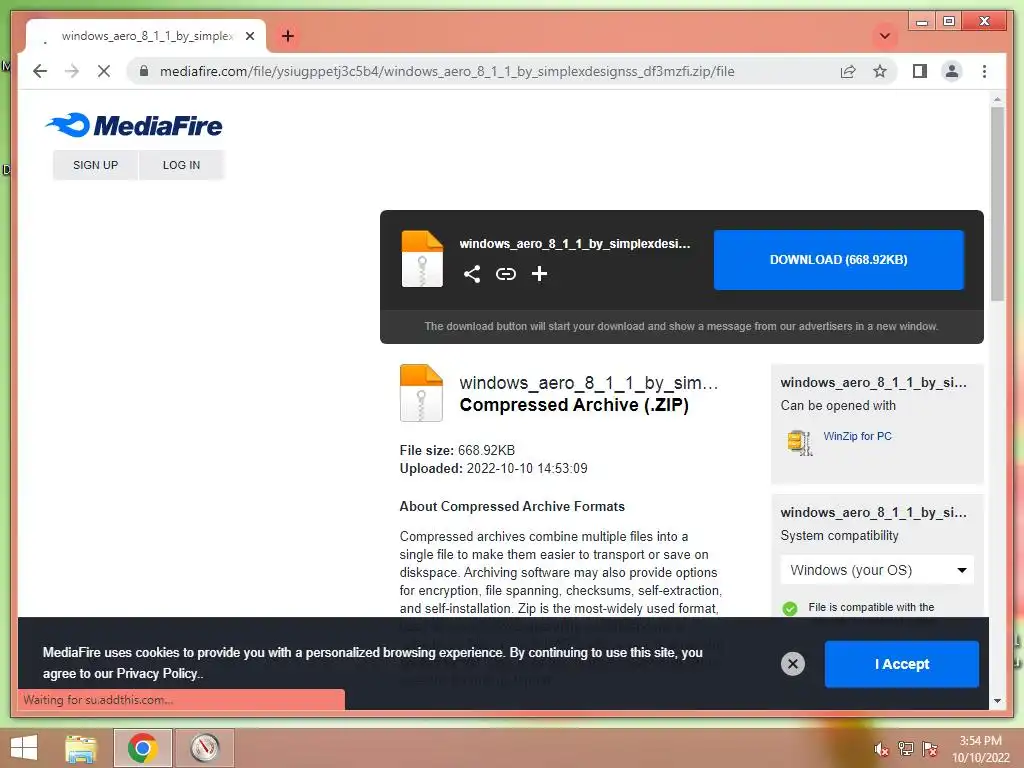Click DOWNLOAD (668.92KB) button
1024x768 pixels.
[839, 260]
